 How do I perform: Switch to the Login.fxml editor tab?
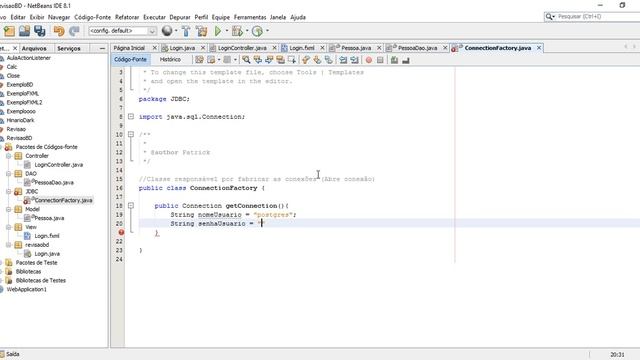coord(302,48)
